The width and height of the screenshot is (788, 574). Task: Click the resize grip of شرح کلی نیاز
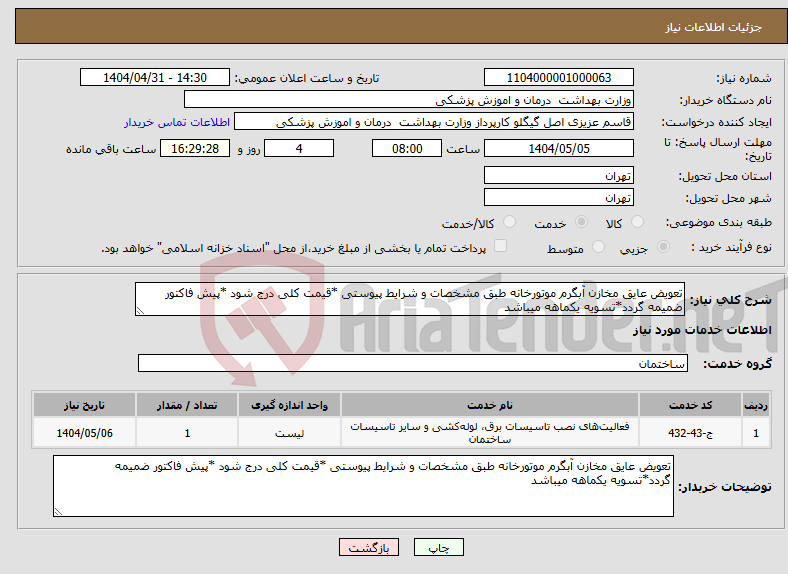tap(140, 311)
